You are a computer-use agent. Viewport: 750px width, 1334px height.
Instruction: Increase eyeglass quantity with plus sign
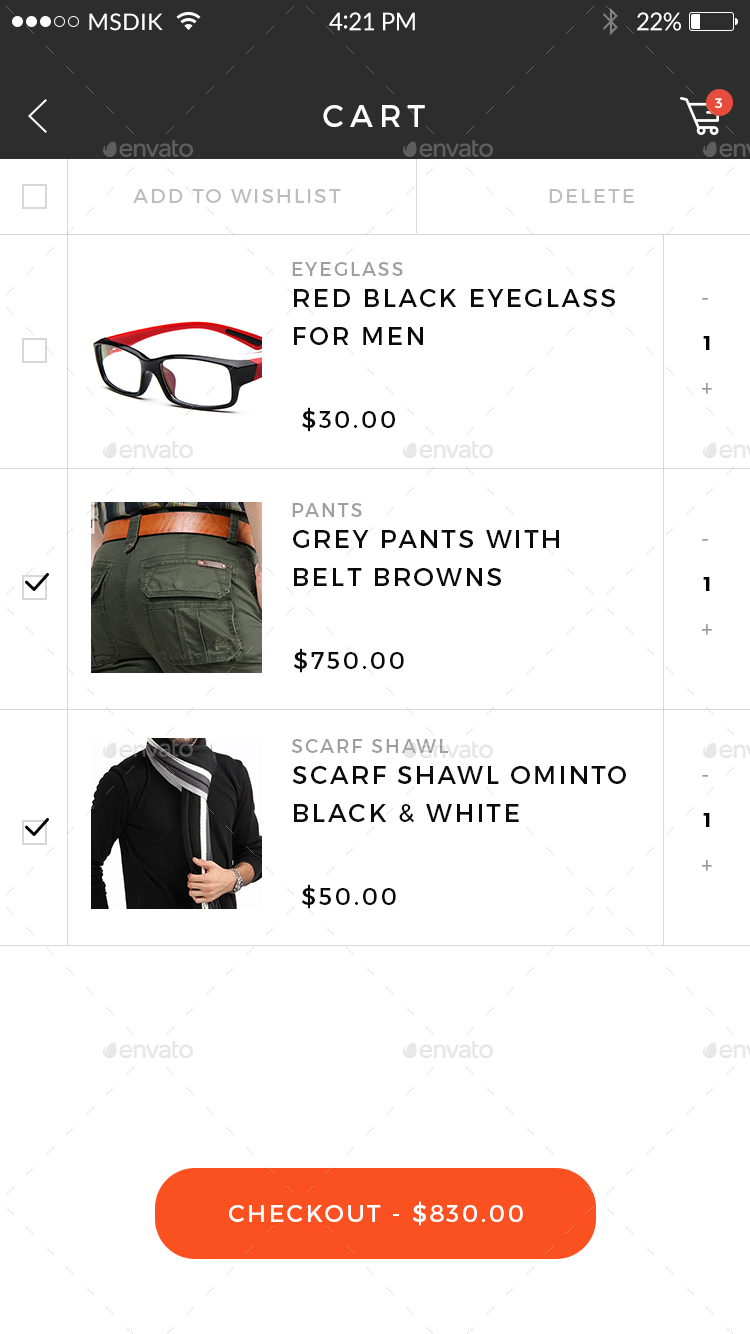tap(706, 388)
